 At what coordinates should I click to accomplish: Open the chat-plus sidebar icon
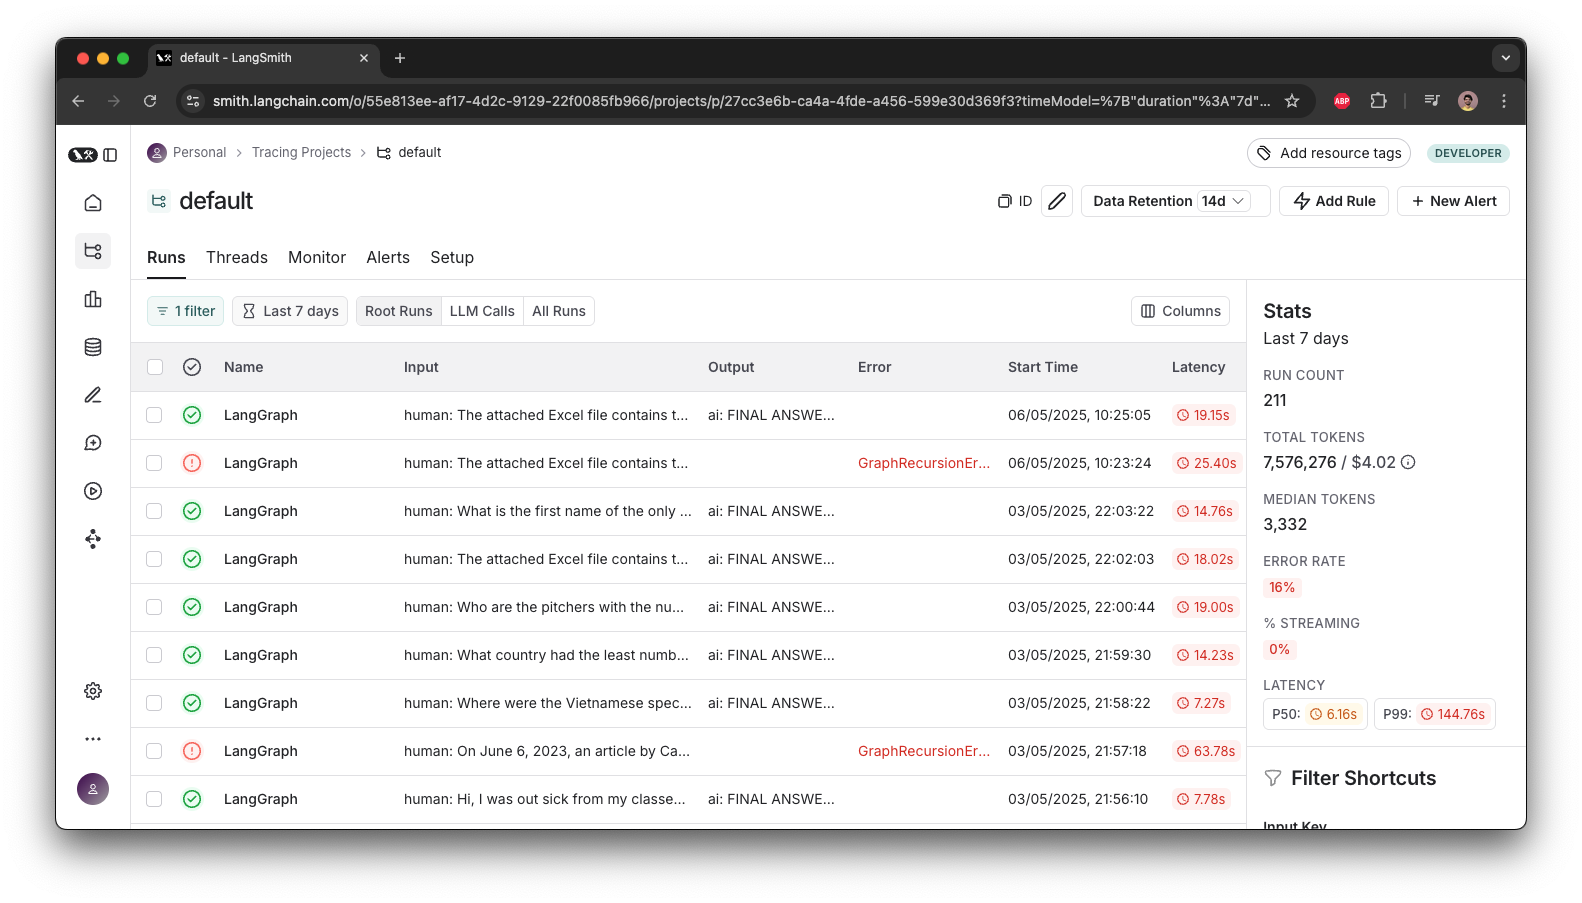(93, 443)
